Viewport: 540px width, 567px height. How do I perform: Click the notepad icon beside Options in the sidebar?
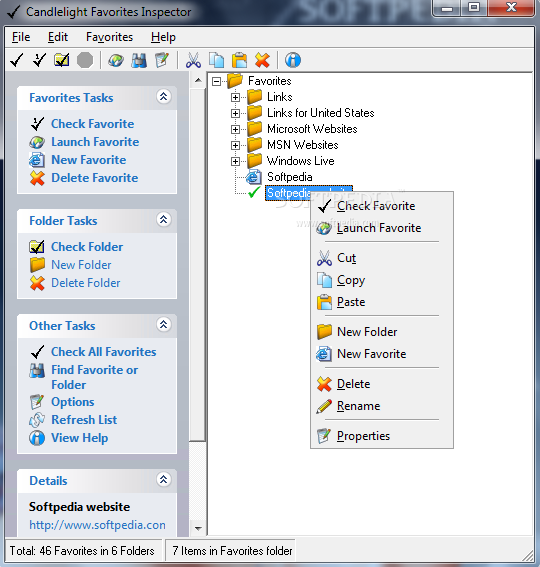click(x=37, y=402)
